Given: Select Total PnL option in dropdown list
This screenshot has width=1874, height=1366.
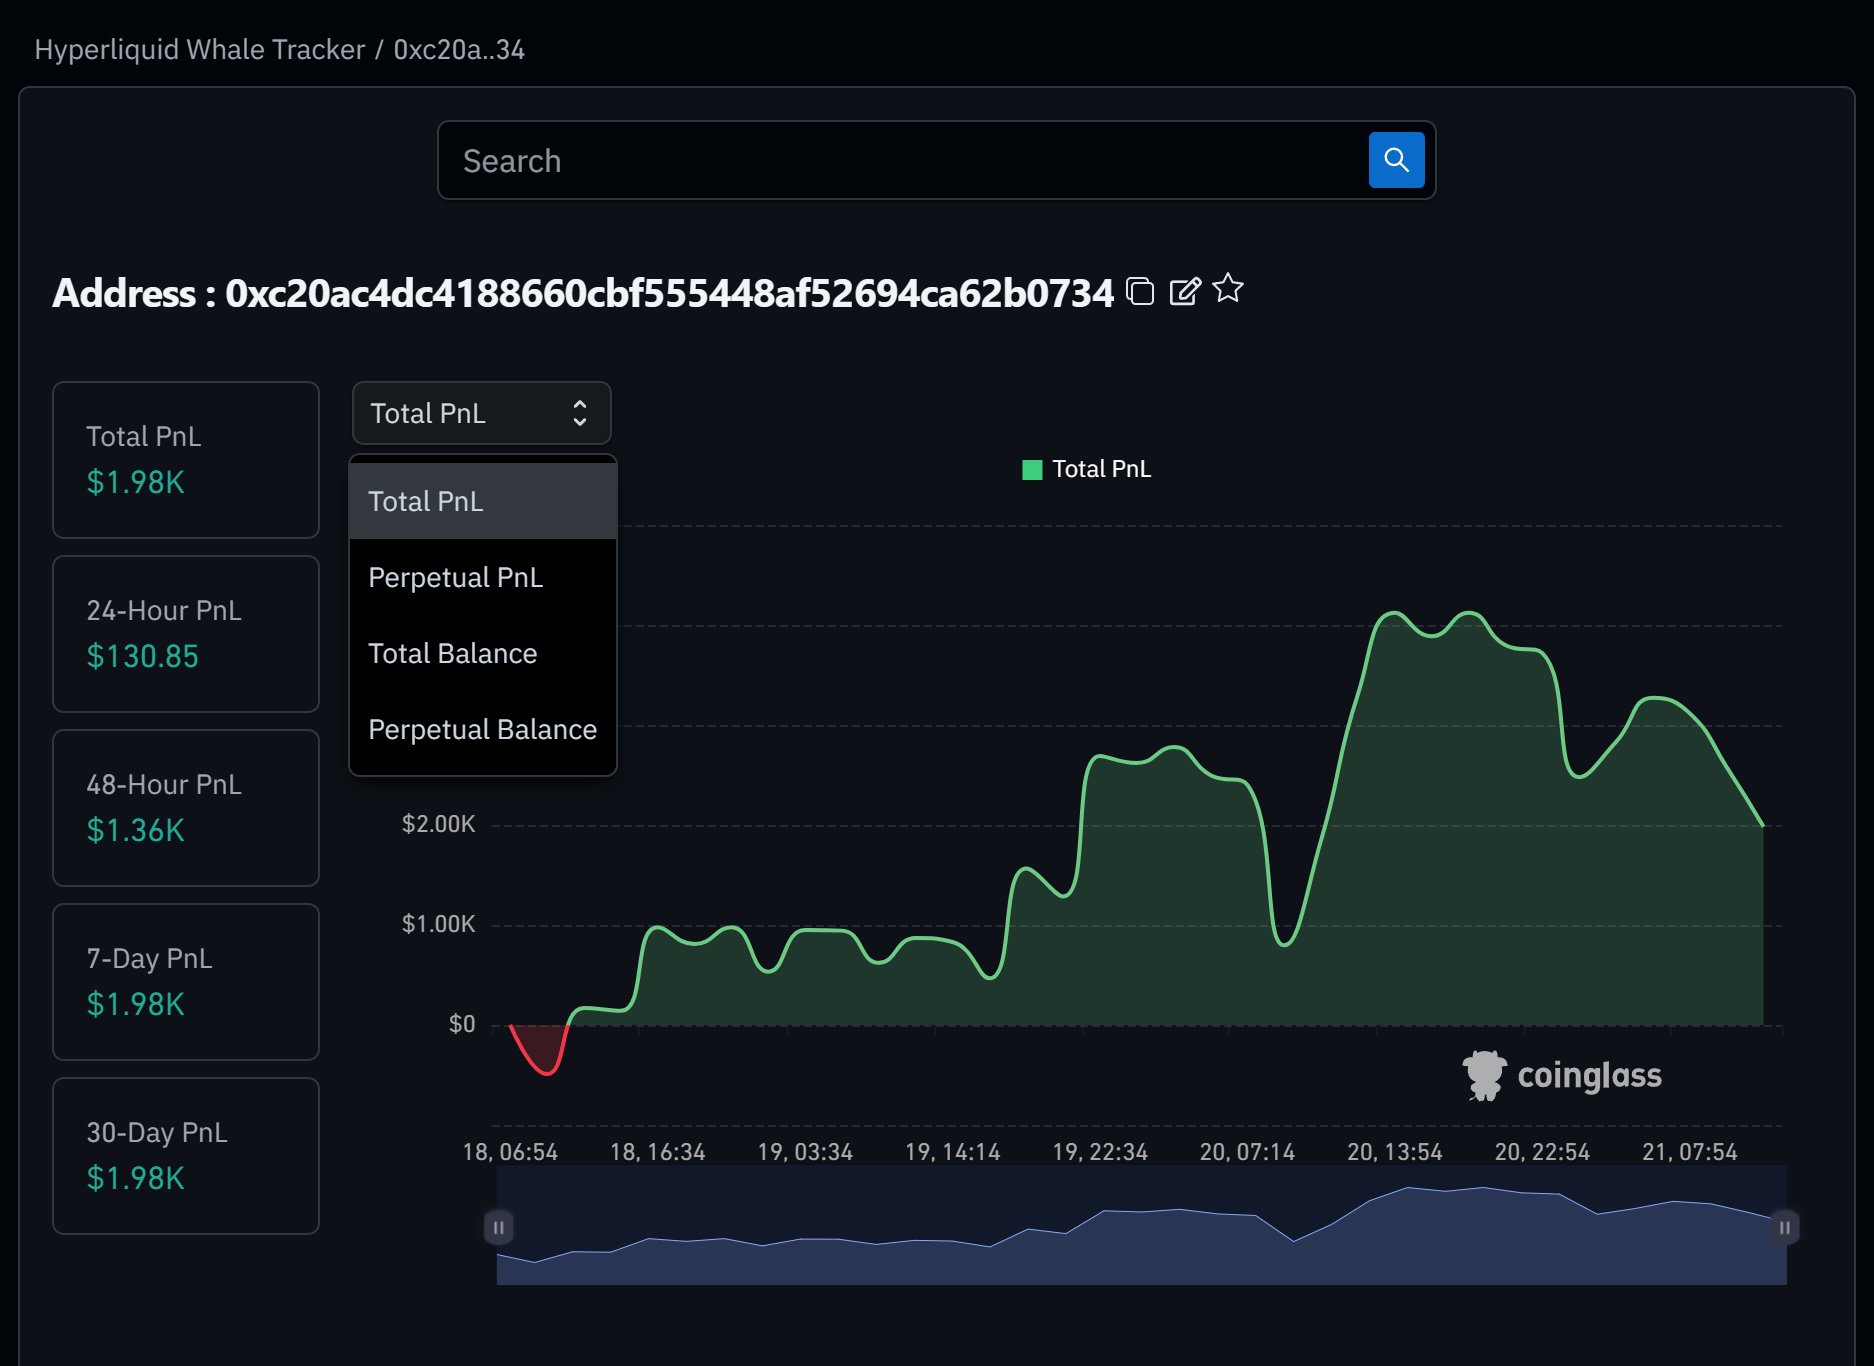Looking at the screenshot, I should point(482,501).
